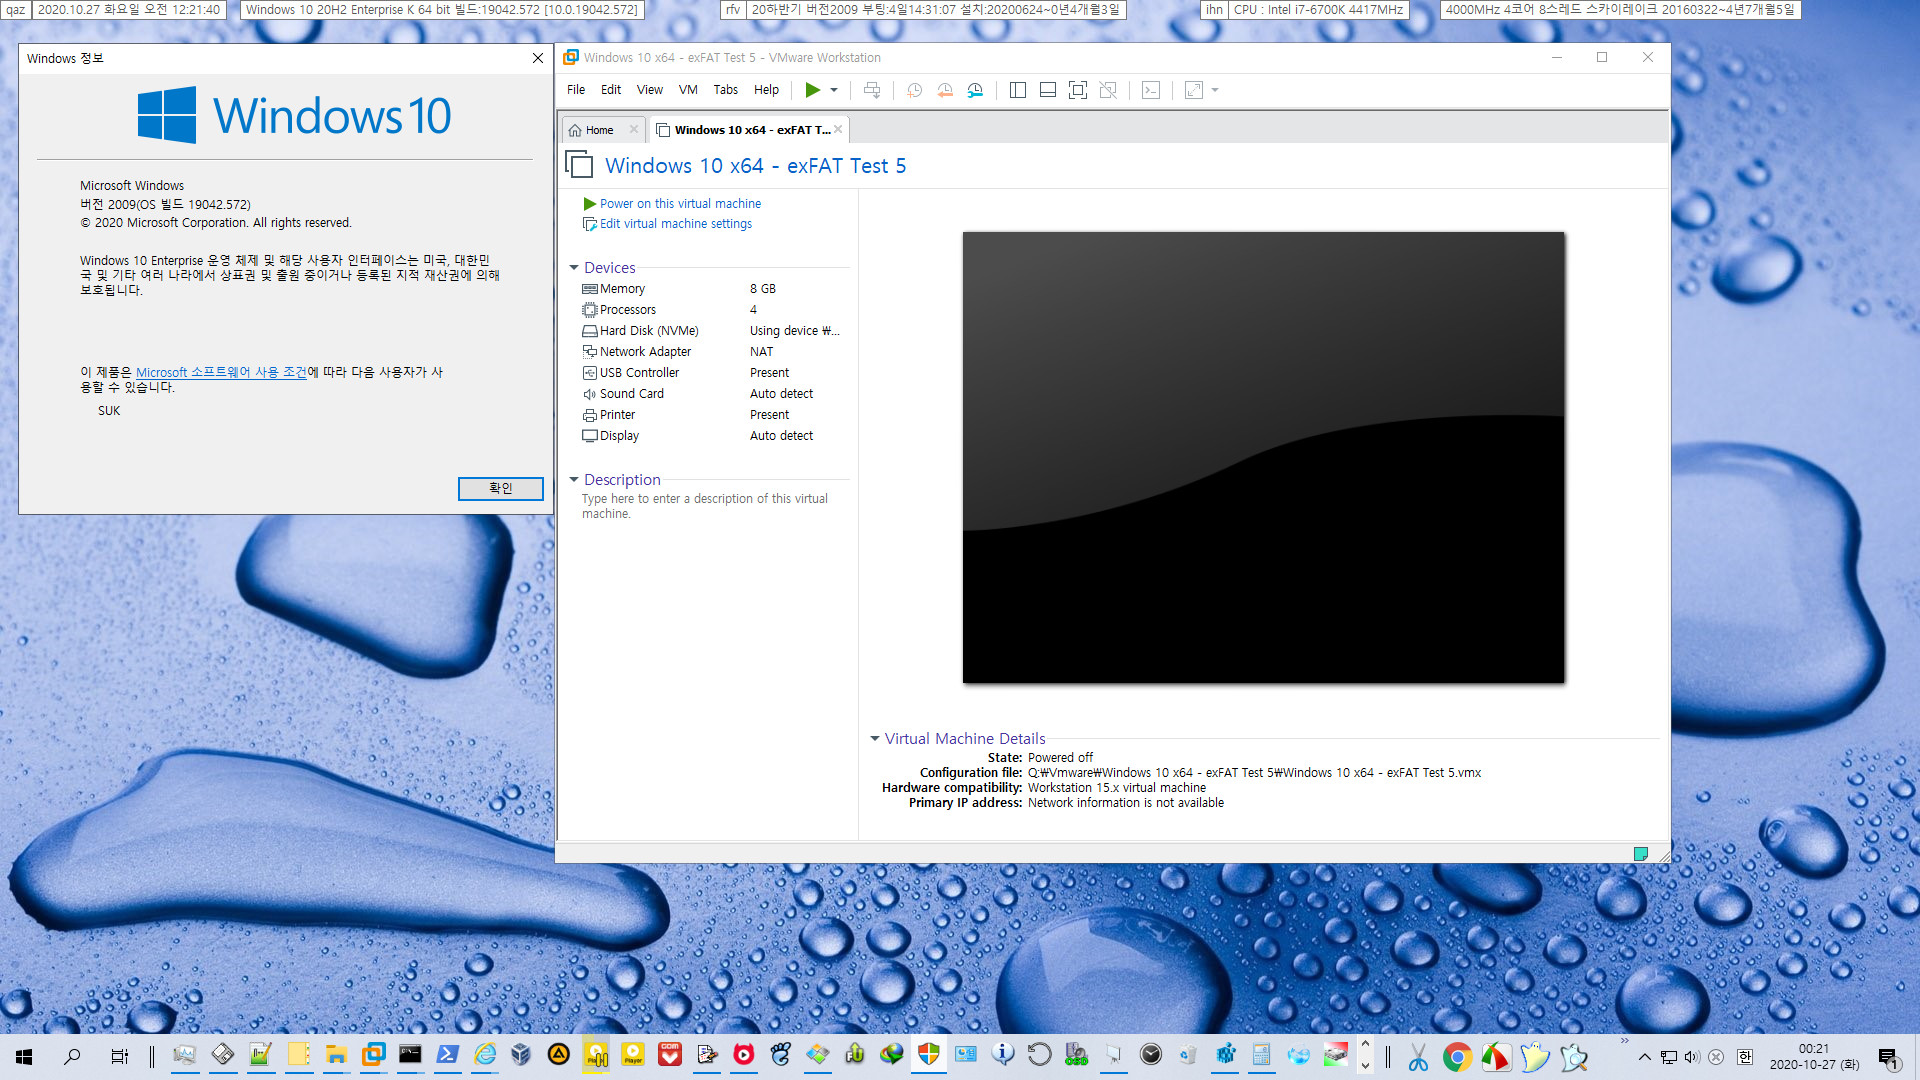
Task: Open the notification action center
Action: (x=1888, y=1057)
